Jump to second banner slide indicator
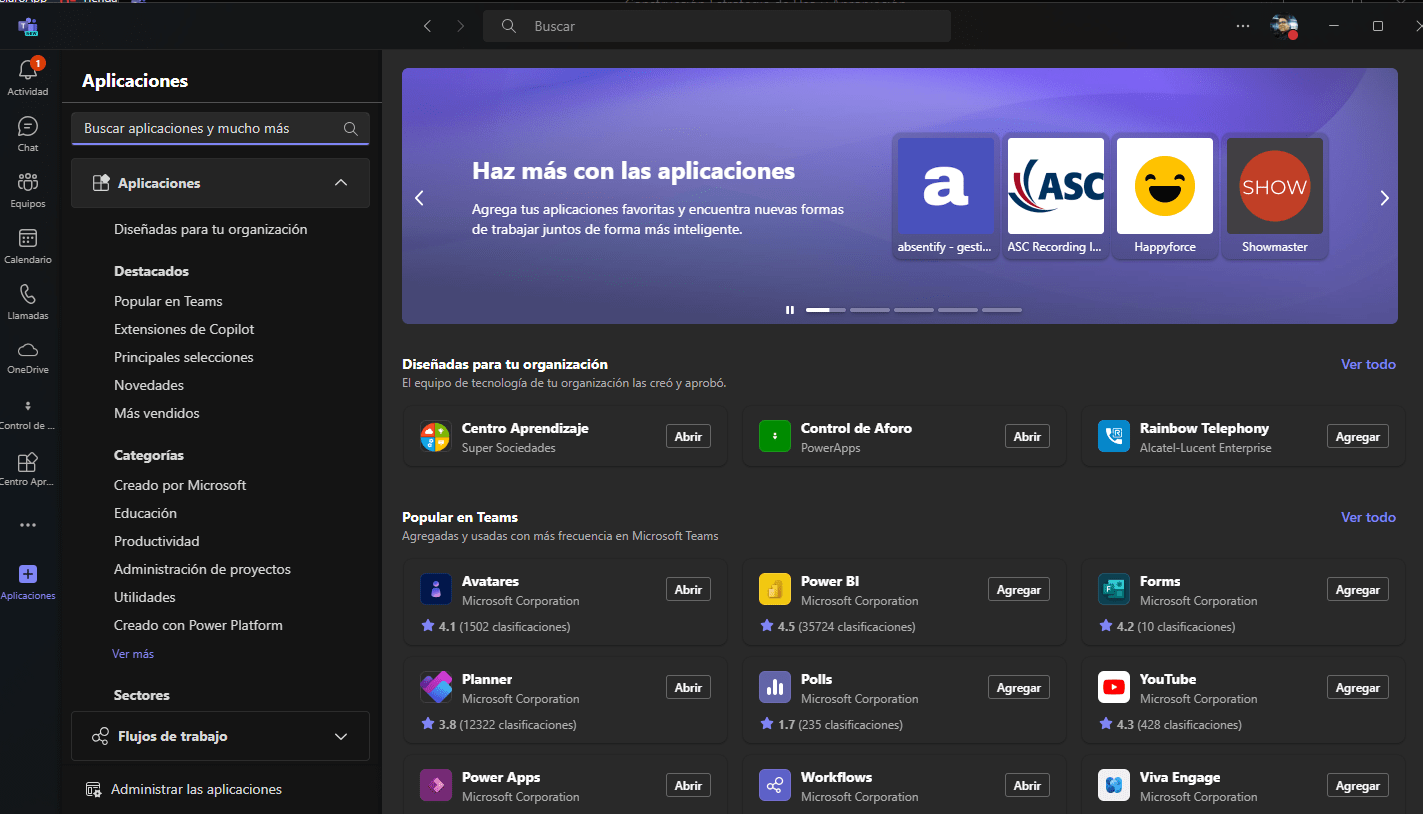Screen dimensions: 1423x814 [x=870, y=310]
